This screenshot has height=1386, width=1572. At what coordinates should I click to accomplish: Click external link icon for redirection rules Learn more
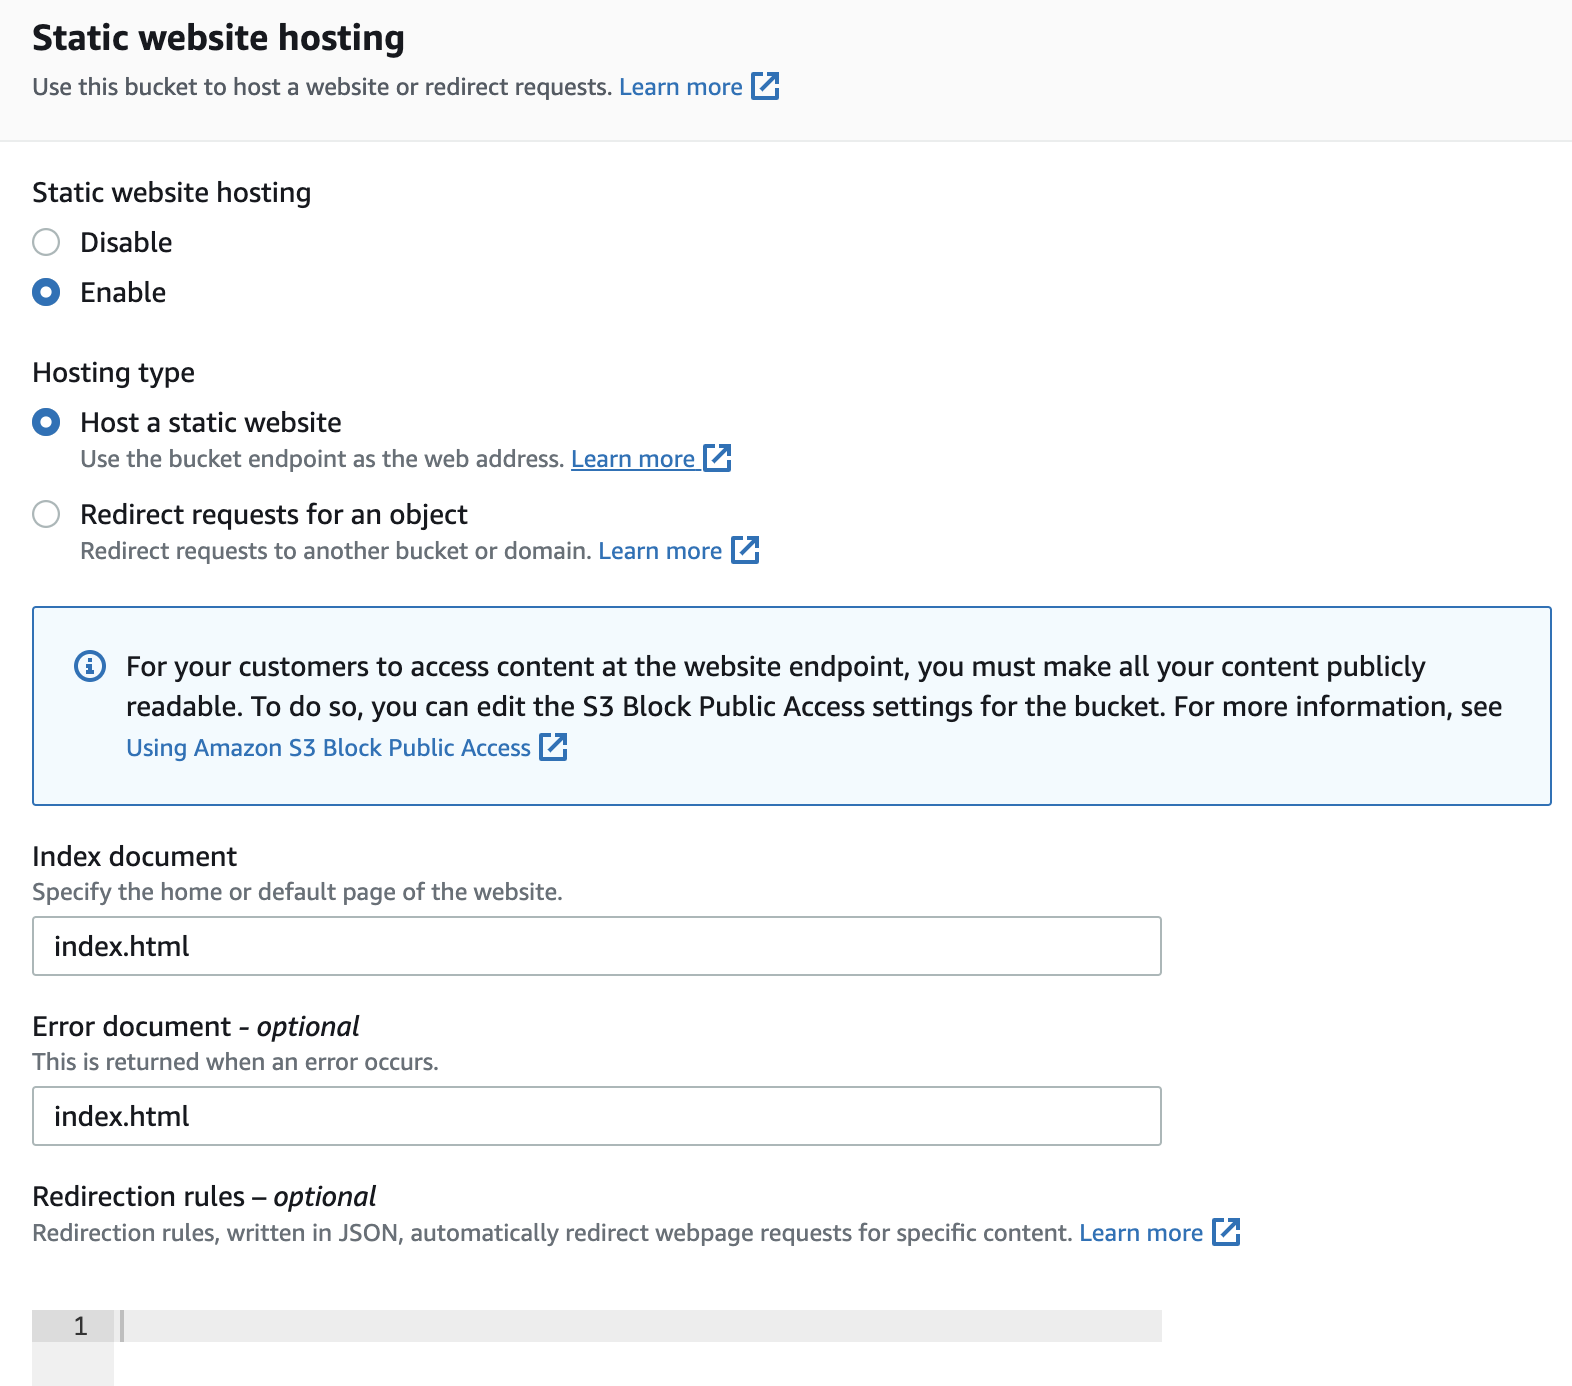(x=1227, y=1233)
